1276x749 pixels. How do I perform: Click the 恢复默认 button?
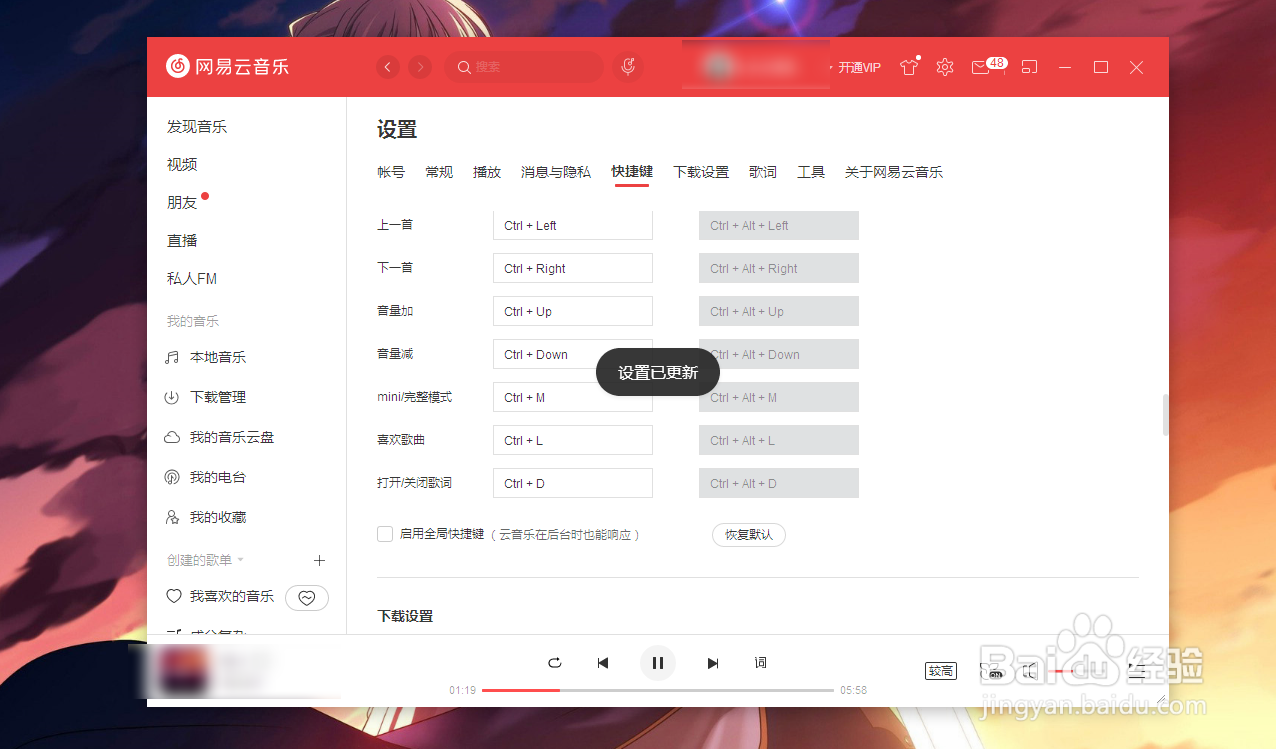[749, 535]
